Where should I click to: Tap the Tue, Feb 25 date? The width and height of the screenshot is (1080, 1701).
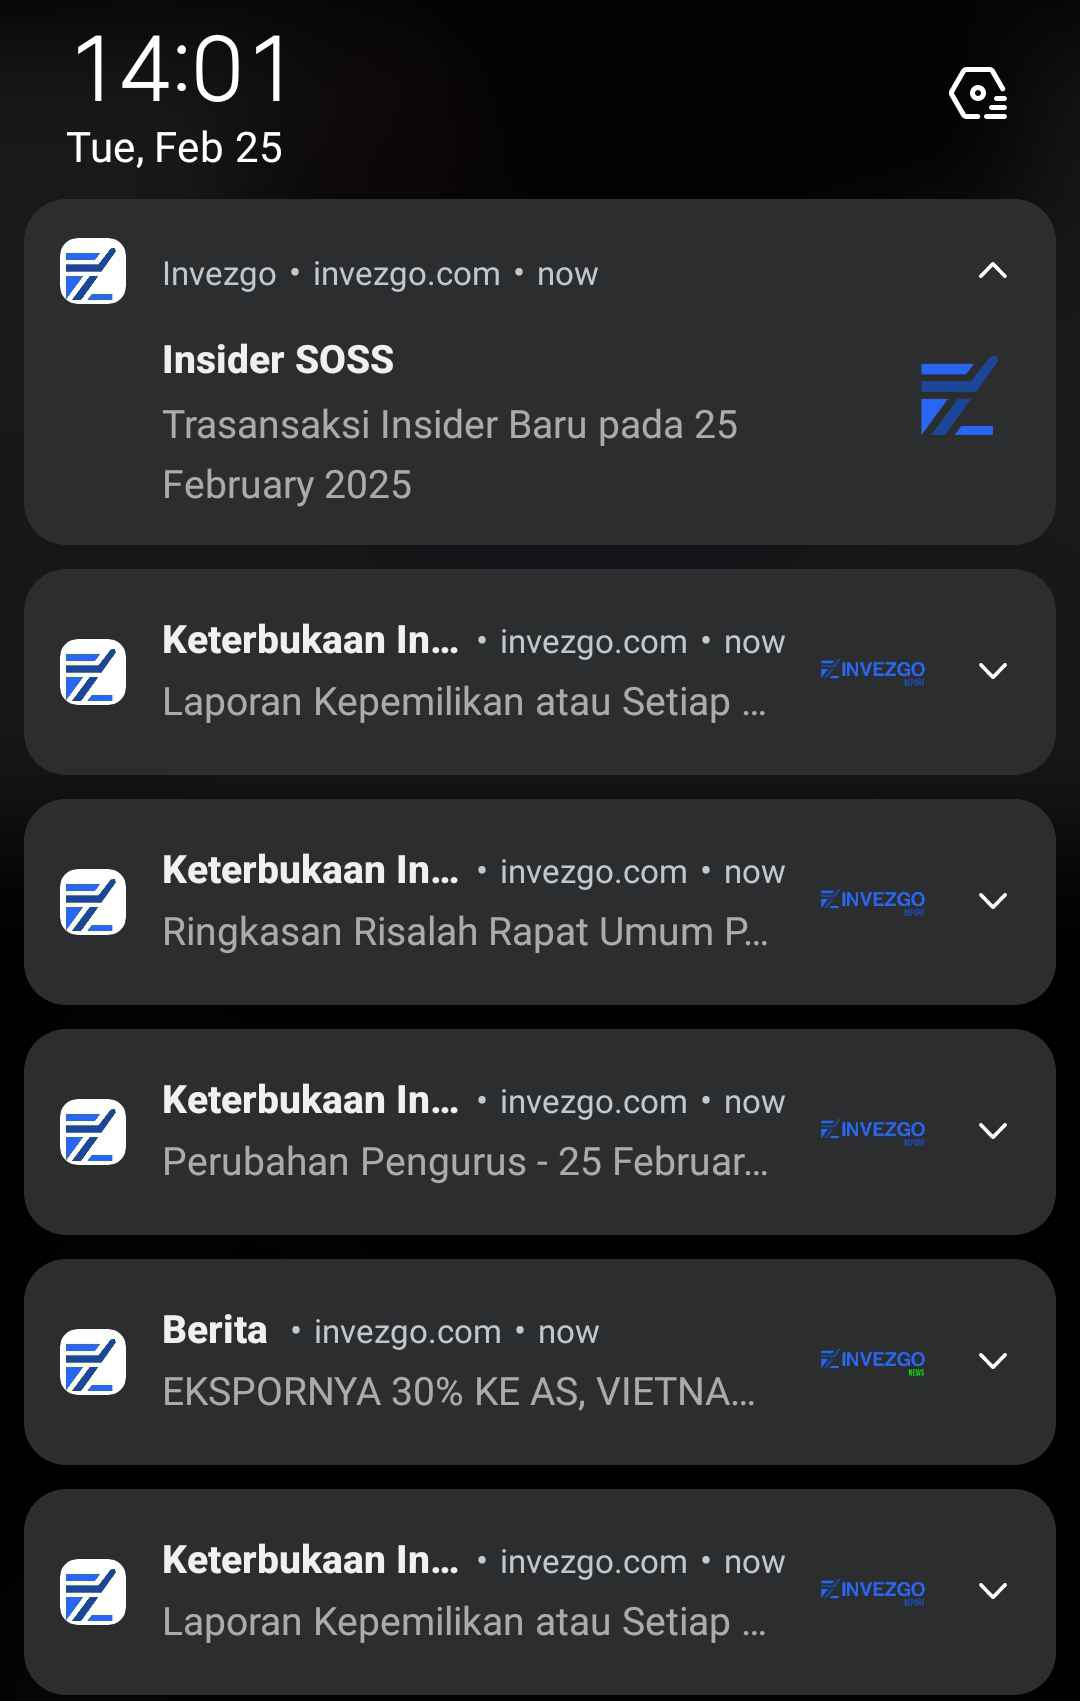174,148
